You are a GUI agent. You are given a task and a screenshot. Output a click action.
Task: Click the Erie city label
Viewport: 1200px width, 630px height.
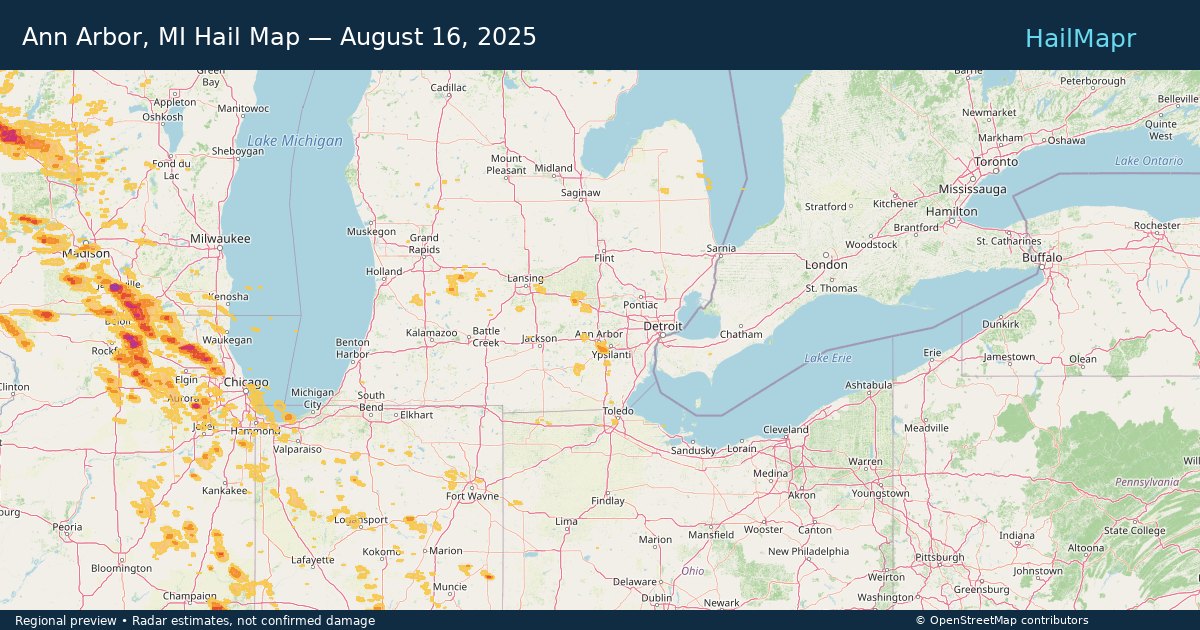[933, 353]
